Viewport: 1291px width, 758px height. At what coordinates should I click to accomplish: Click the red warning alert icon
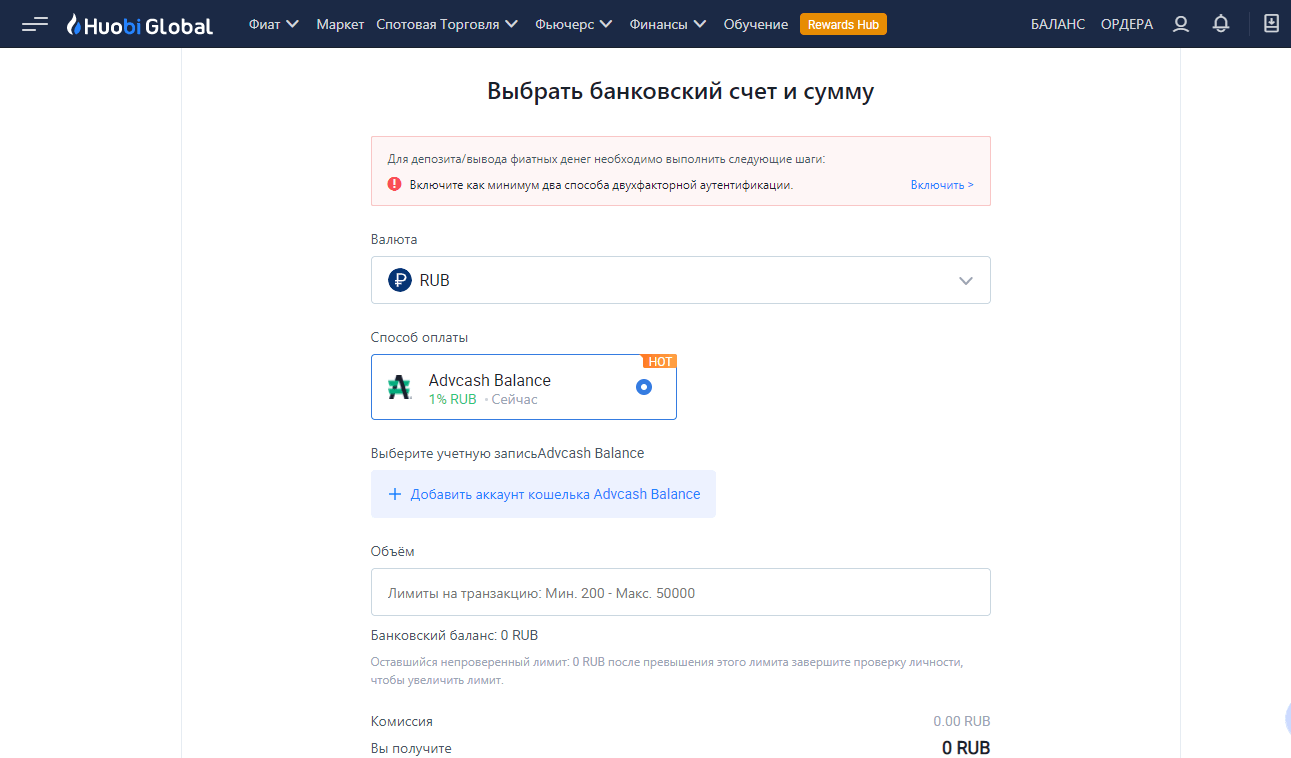[394, 184]
